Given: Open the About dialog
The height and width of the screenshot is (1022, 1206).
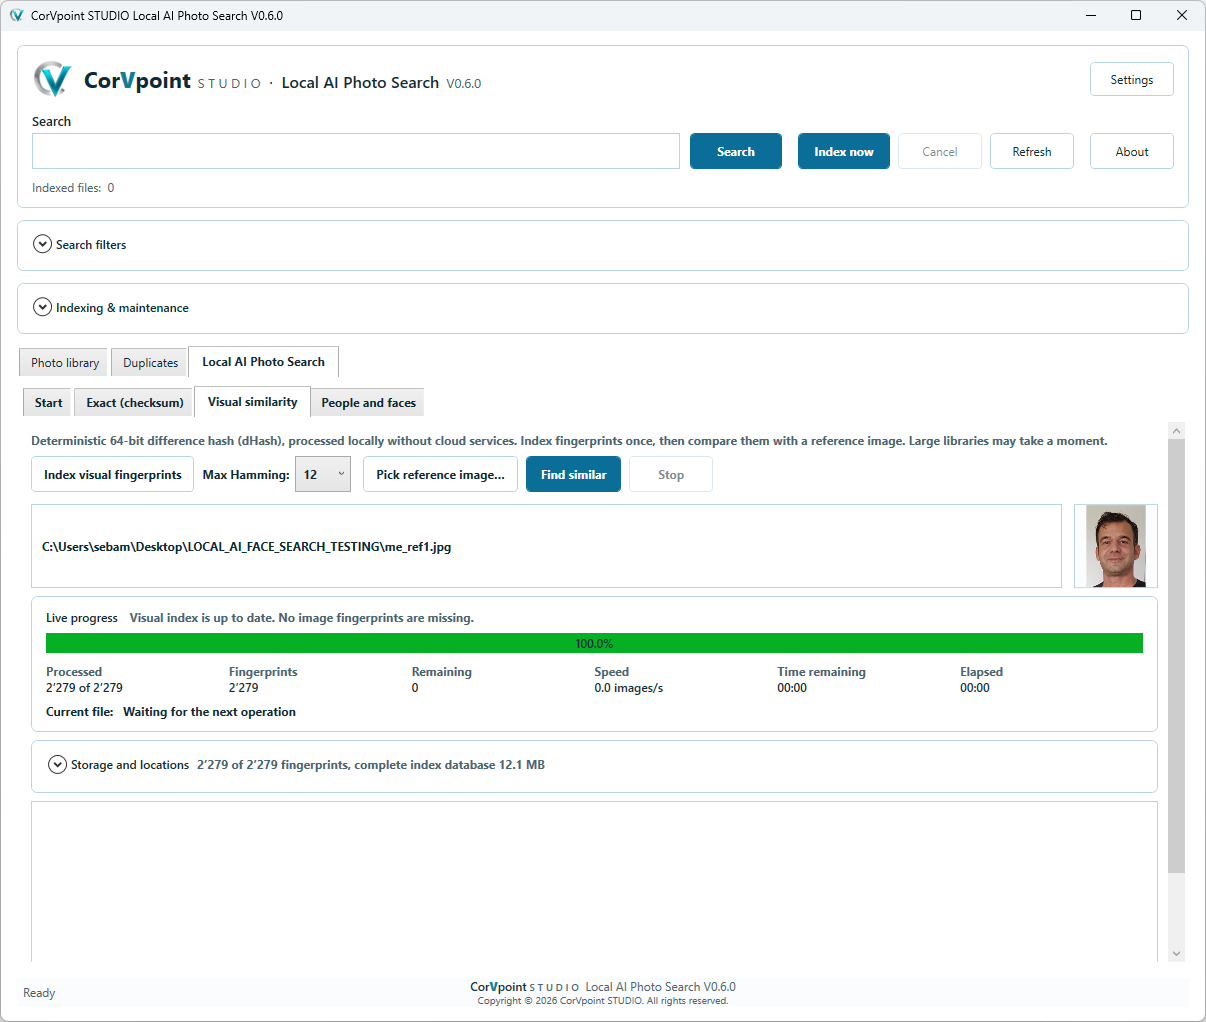Looking at the screenshot, I should 1132,151.
